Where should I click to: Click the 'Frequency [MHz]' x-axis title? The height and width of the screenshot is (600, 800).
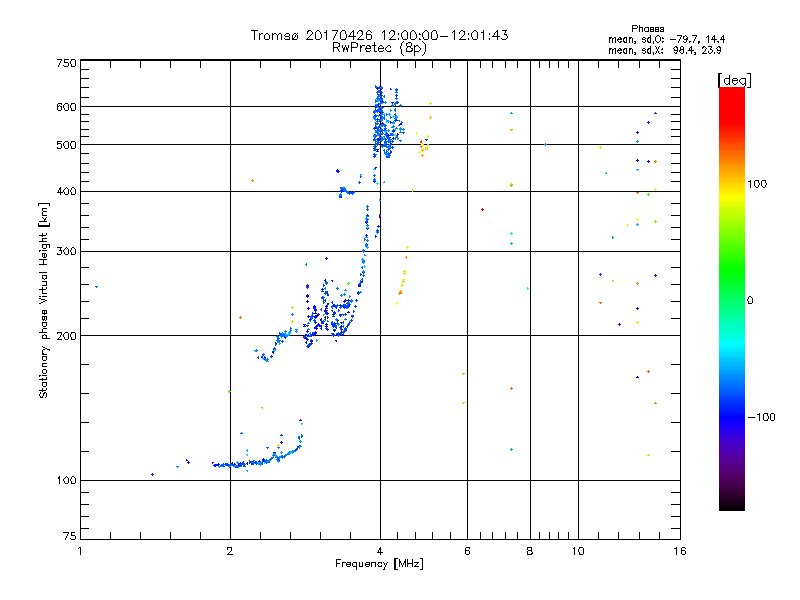pos(379,564)
